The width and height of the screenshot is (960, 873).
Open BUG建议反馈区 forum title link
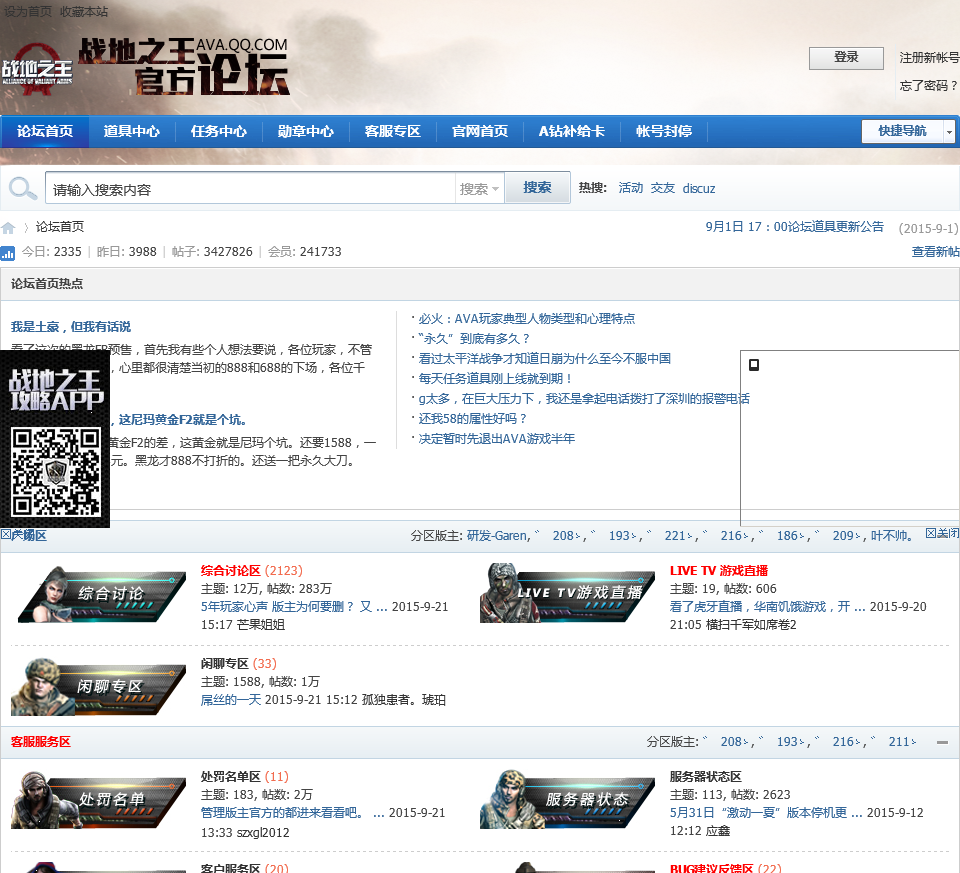(x=711, y=867)
